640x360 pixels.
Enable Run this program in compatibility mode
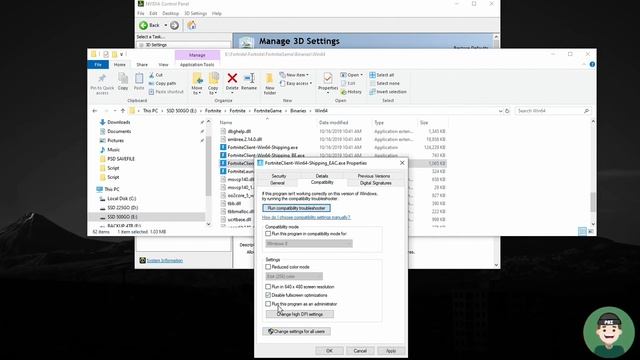tap(268, 234)
